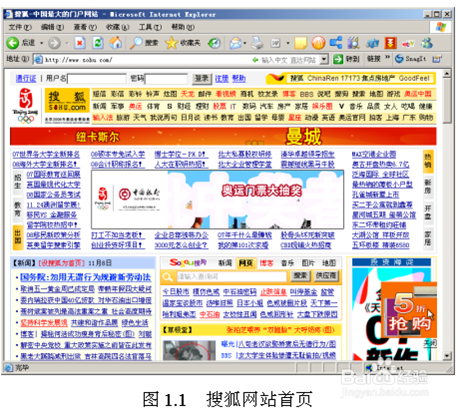The height and width of the screenshot is (410, 458).
Task: Refresh the page using the green arrows icon
Action: tap(97, 43)
